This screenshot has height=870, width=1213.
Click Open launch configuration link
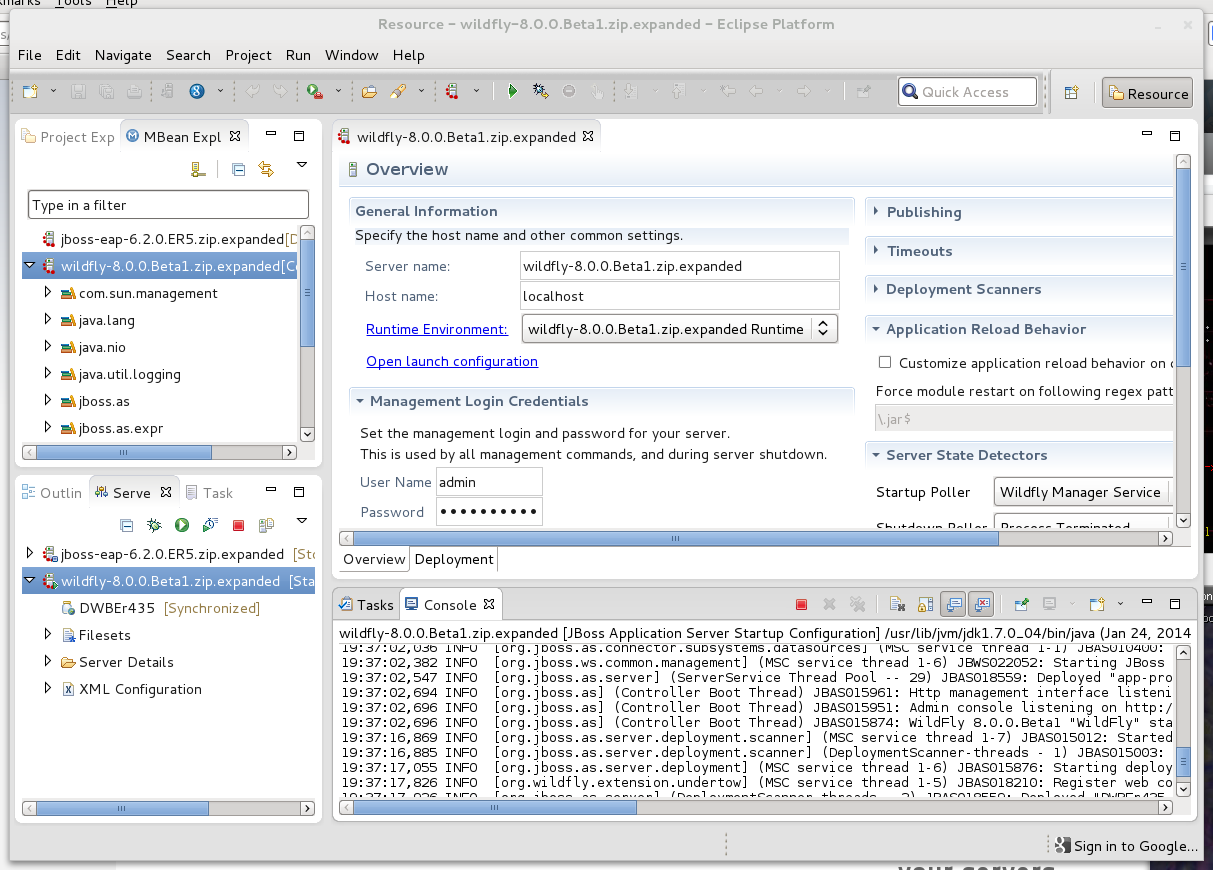(452, 361)
